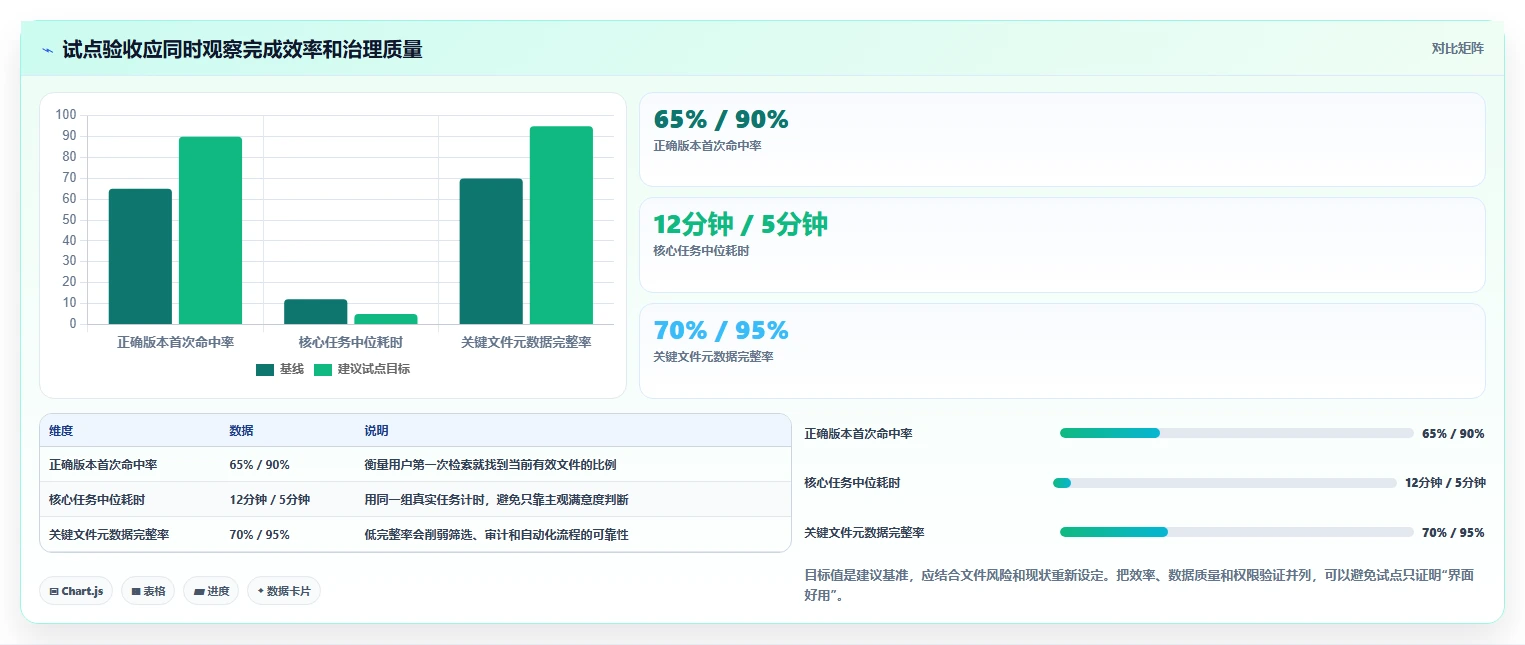Click the panel title 试点验收应同时观察完成效率和治理质量
The image size is (1525, 645).
point(242,50)
